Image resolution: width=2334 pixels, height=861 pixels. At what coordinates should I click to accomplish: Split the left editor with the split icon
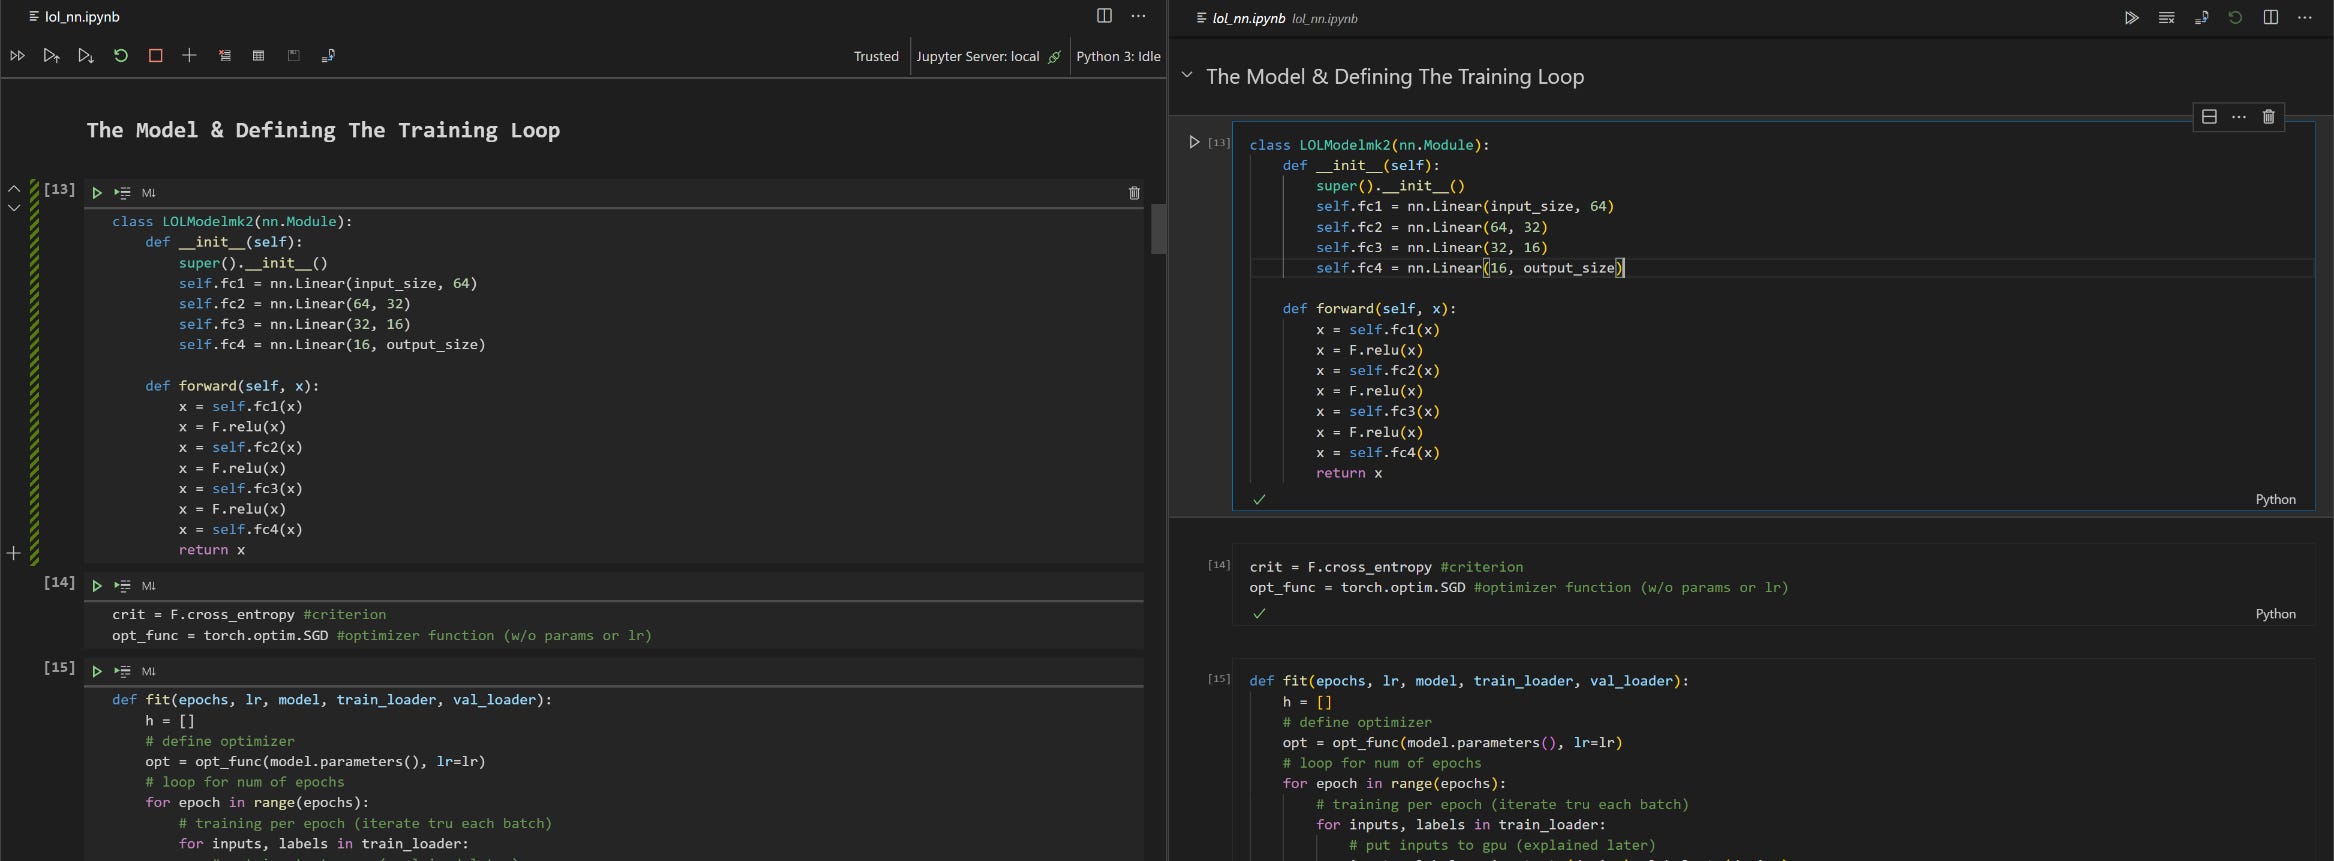point(1104,16)
